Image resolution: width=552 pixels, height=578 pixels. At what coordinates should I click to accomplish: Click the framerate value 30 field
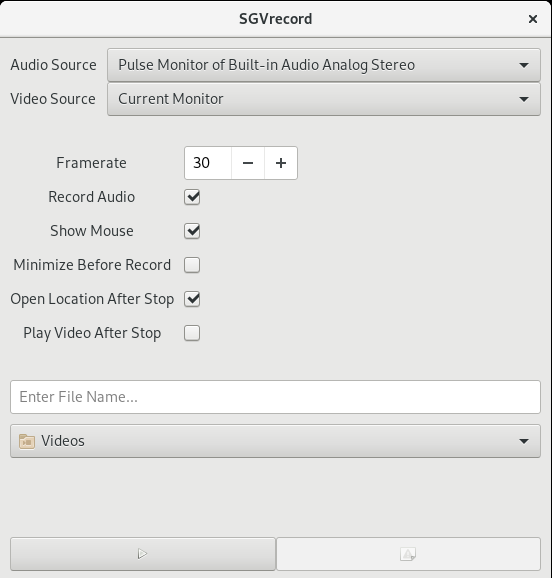(208, 163)
